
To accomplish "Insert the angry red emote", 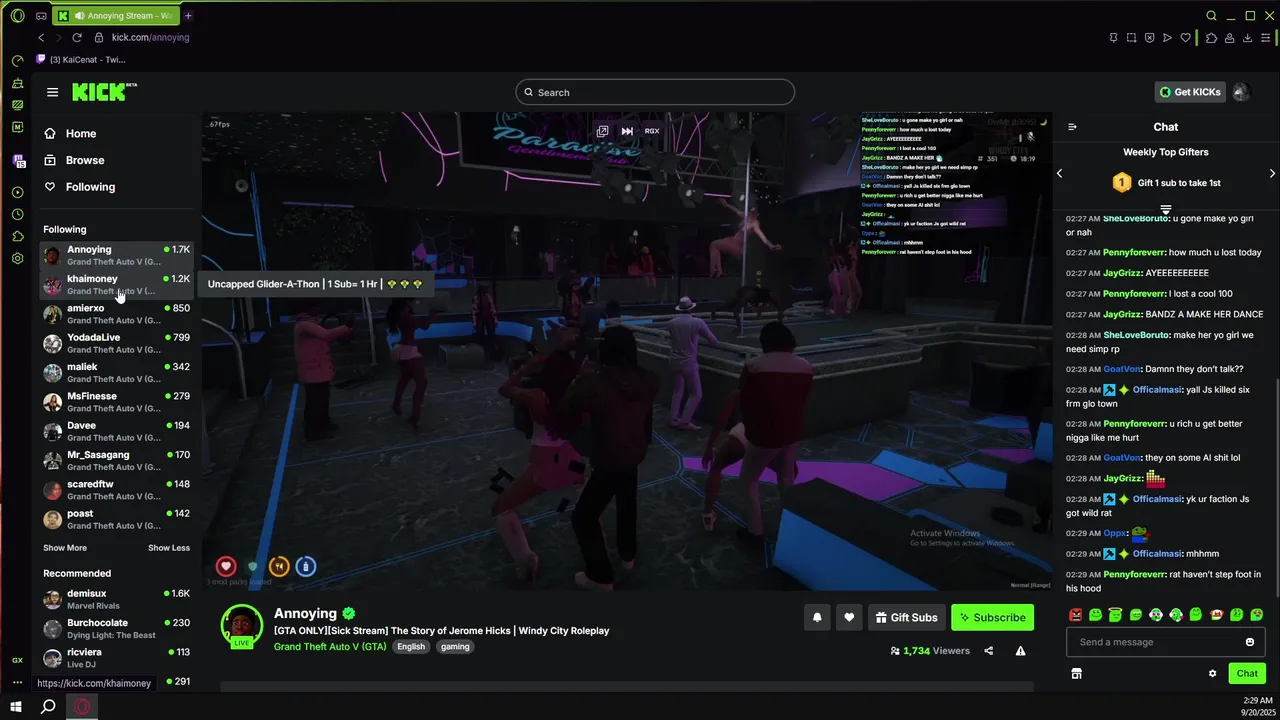I will pyautogui.click(x=1076, y=615).
